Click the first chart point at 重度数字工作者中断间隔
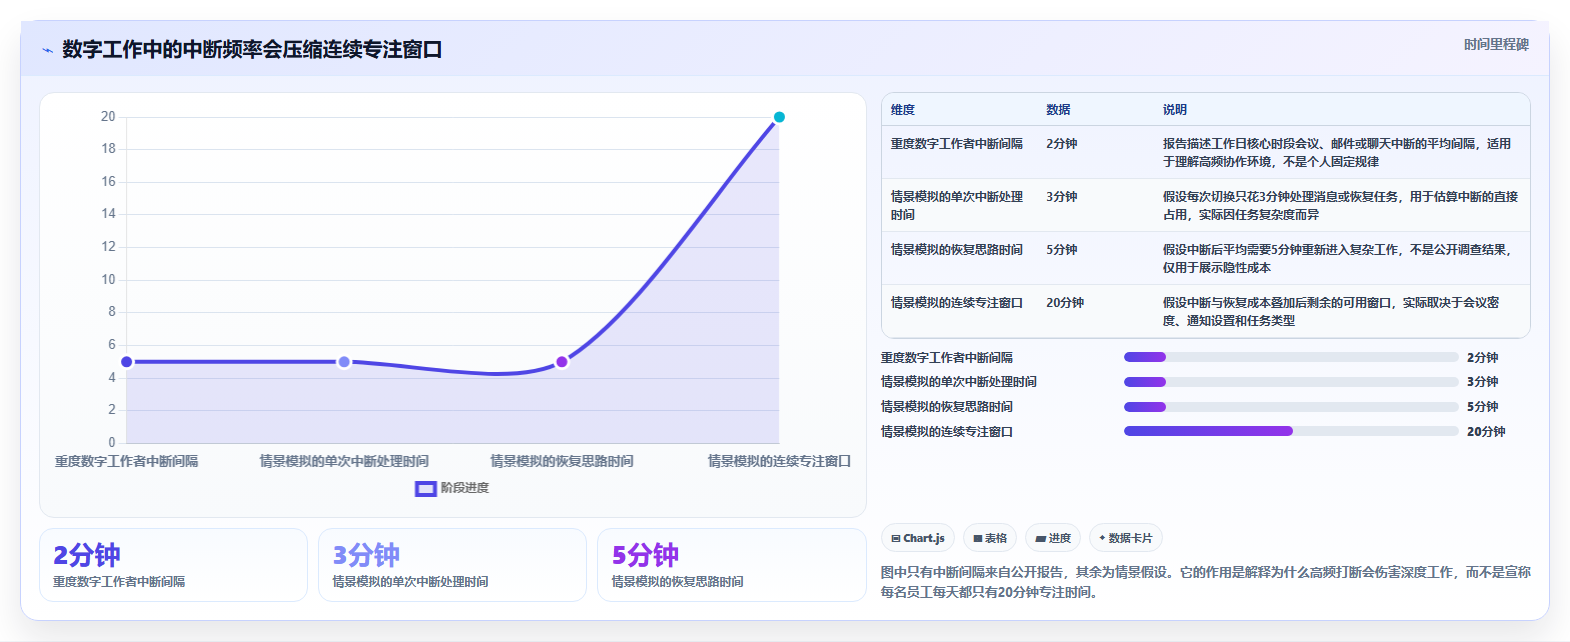Screen dimensions: 1570x642 pyautogui.click(x=127, y=362)
